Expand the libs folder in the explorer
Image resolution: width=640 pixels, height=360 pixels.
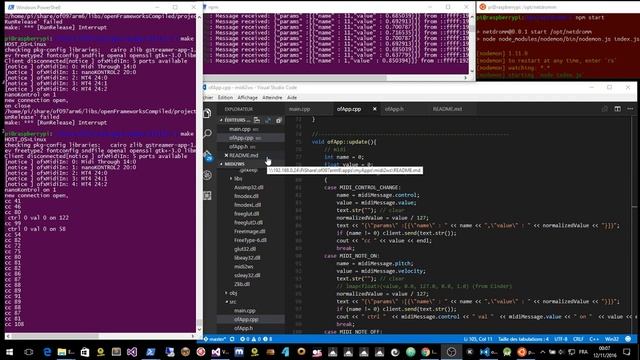[x=231, y=179]
